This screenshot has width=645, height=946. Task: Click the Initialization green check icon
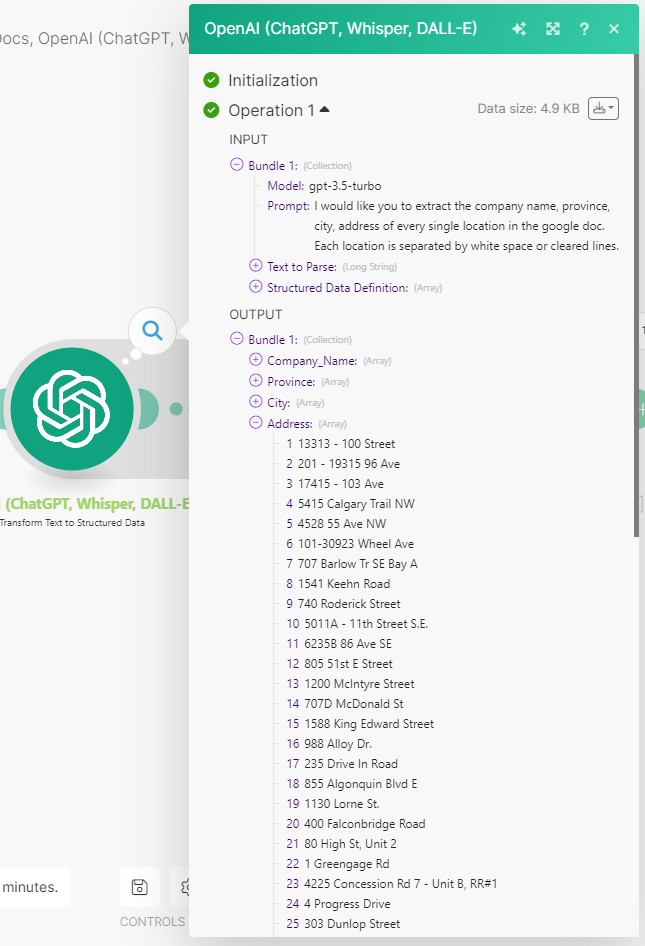coord(211,80)
